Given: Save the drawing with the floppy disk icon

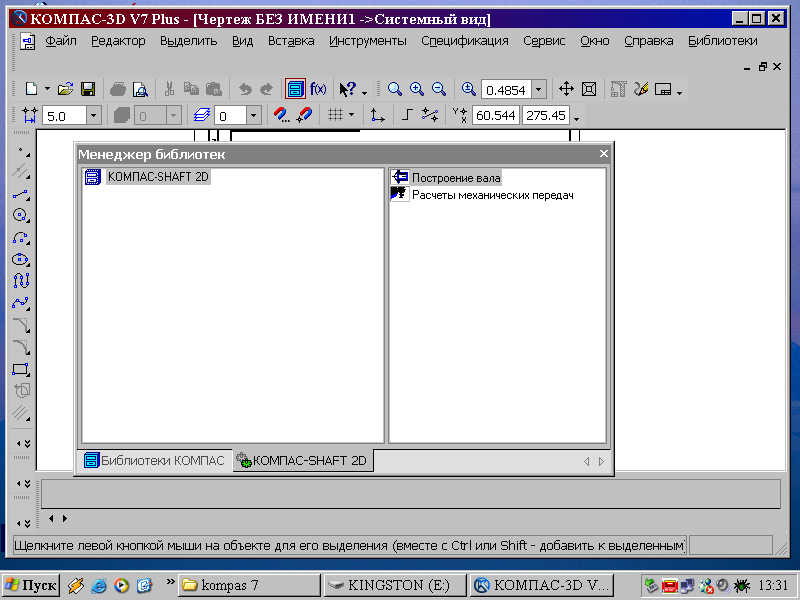Looking at the screenshot, I should 88,89.
